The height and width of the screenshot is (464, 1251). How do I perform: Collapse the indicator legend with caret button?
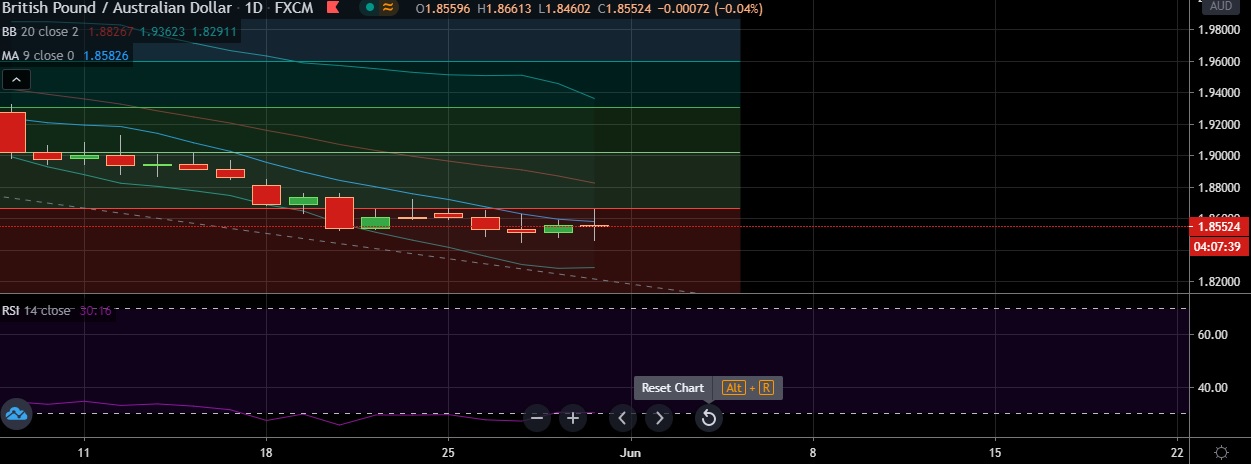pyautogui.click(x=17, y=80)
